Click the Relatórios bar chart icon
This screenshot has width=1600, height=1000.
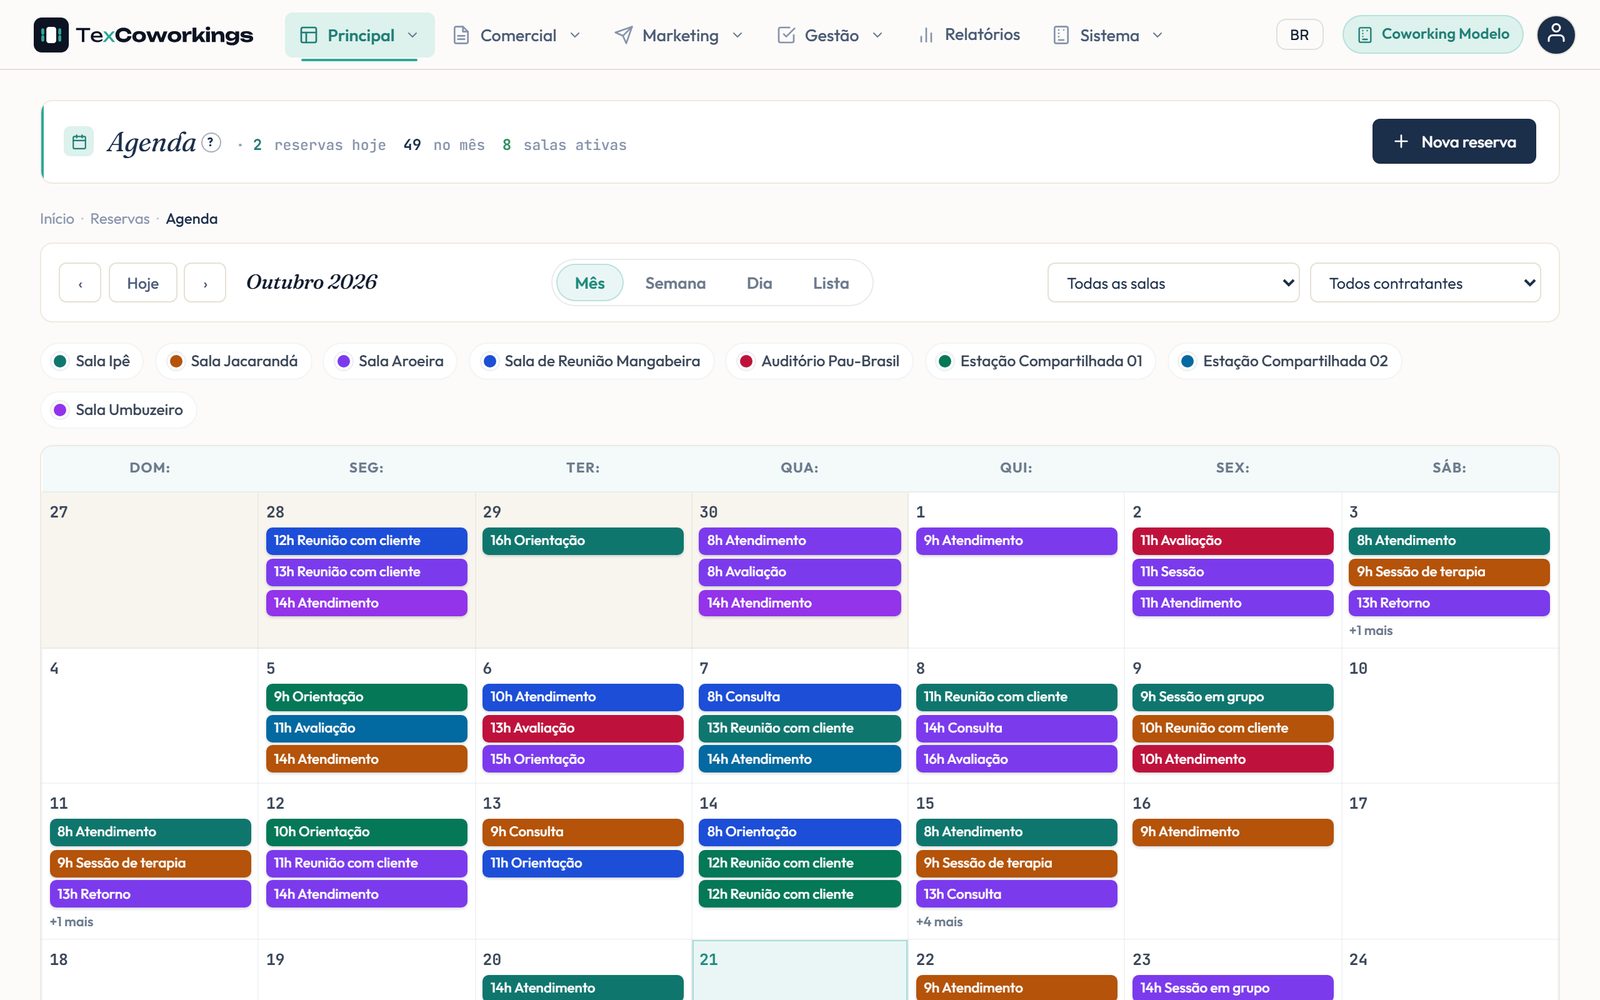[x=926, y=35]
